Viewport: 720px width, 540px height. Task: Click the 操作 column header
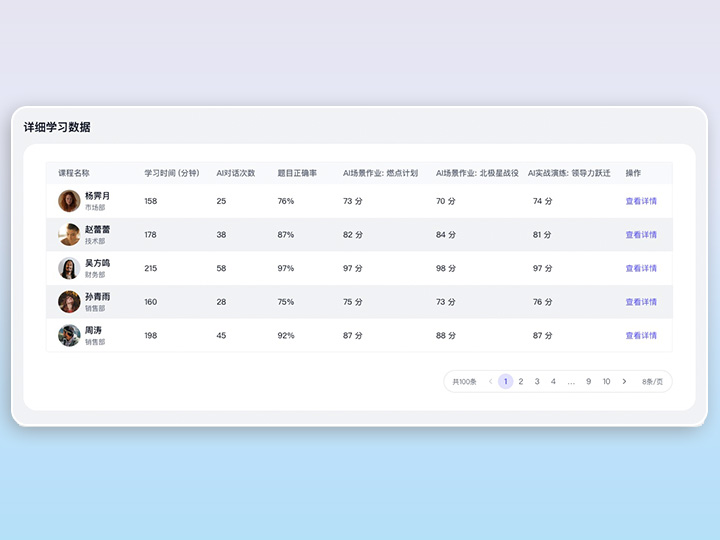633,173
